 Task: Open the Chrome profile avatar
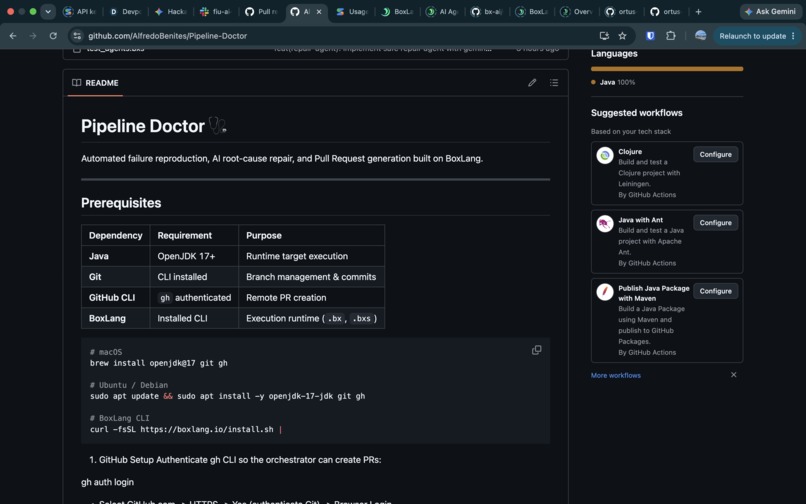pos(700,35)
